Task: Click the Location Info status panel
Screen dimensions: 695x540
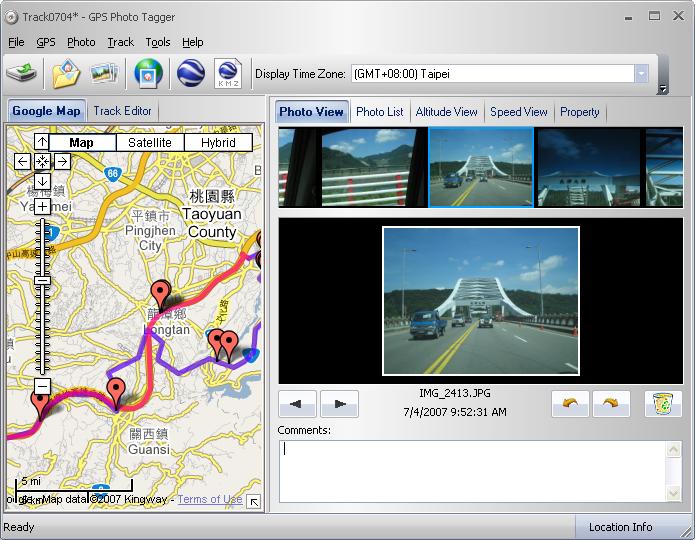Action: [620, 527]
